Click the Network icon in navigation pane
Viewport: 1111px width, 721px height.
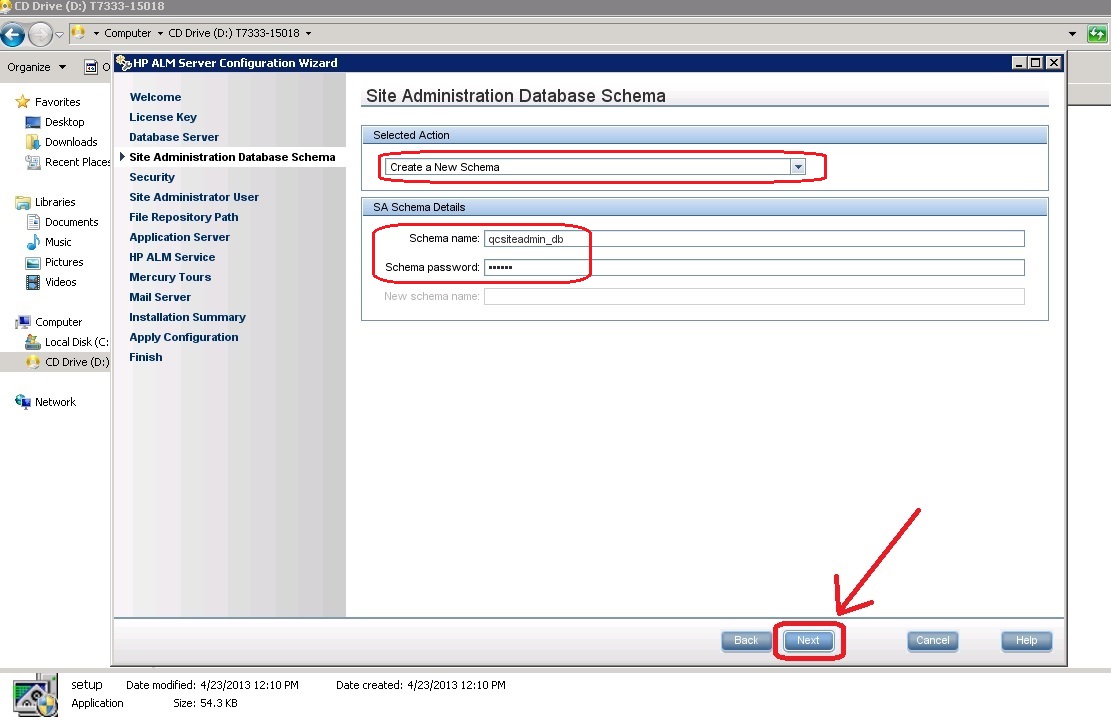click(23, 402)
